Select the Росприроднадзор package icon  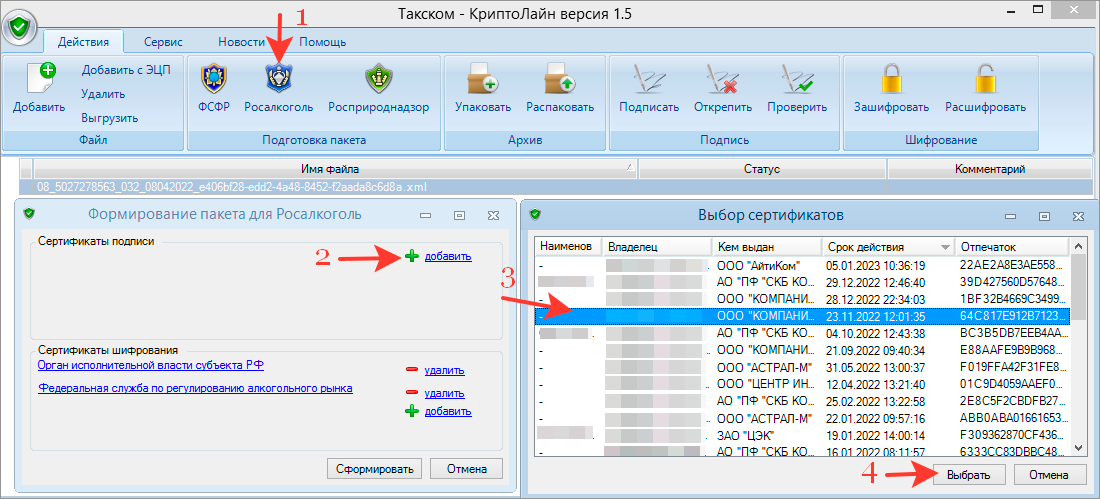pos(379,78)
